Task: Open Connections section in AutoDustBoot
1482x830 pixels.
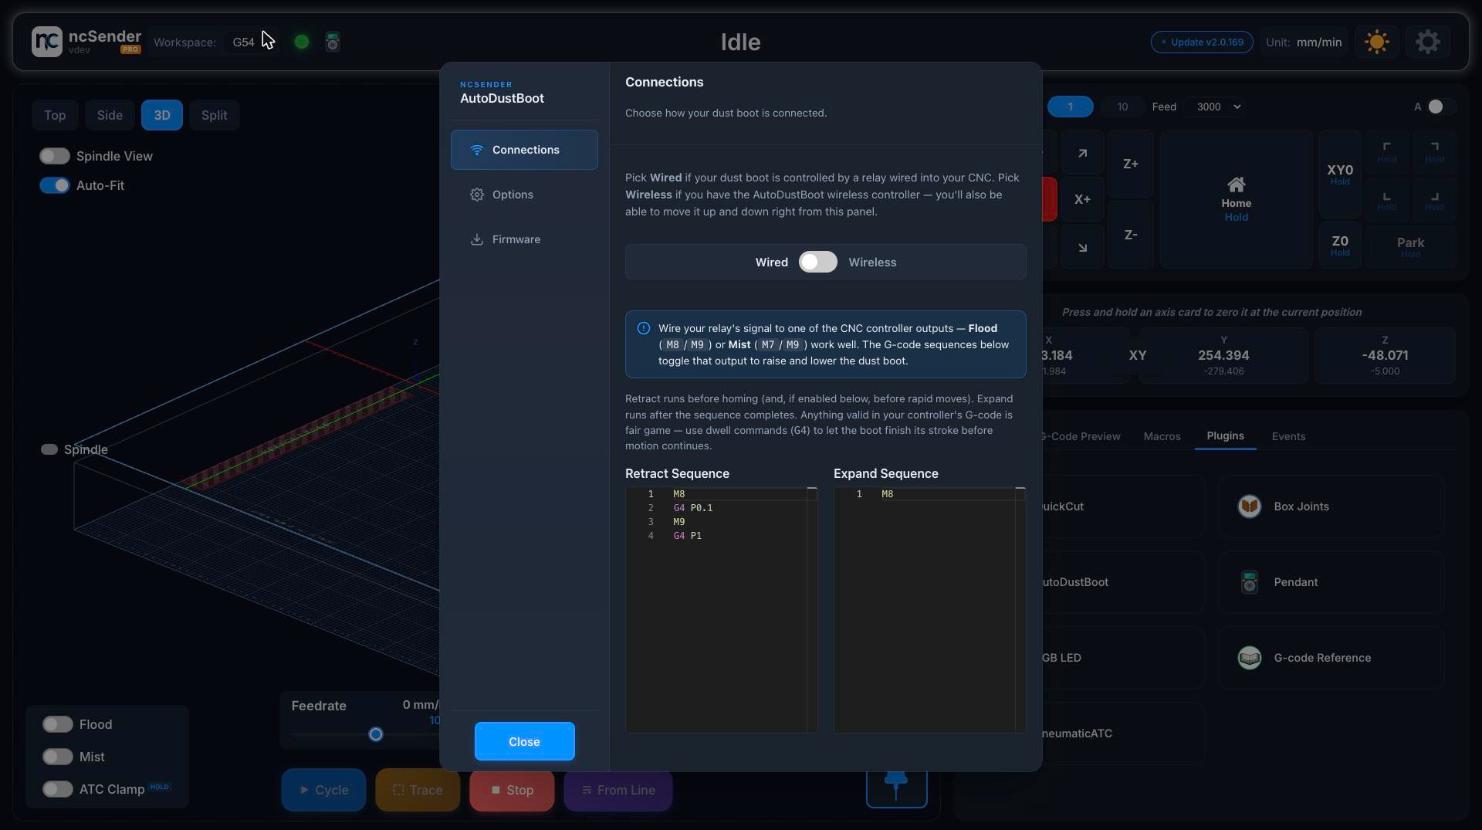Action: tap(524, 150)
